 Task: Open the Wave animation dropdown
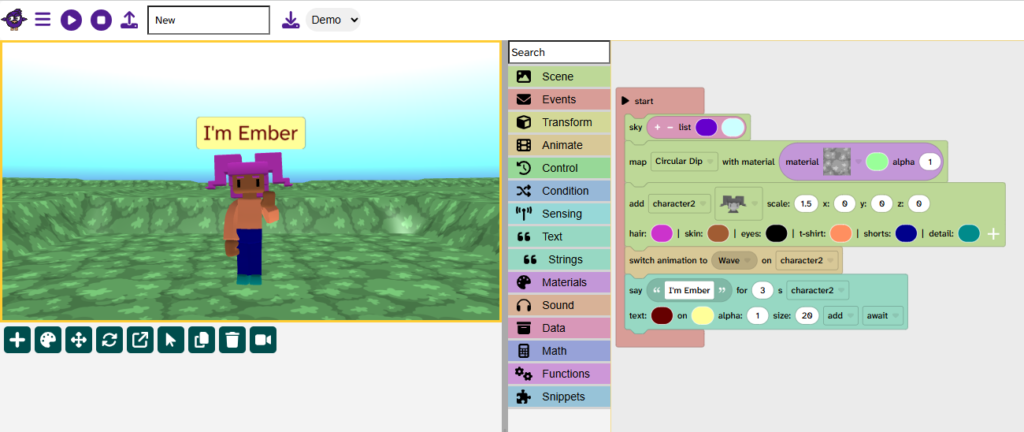click(x=735, y=260)
